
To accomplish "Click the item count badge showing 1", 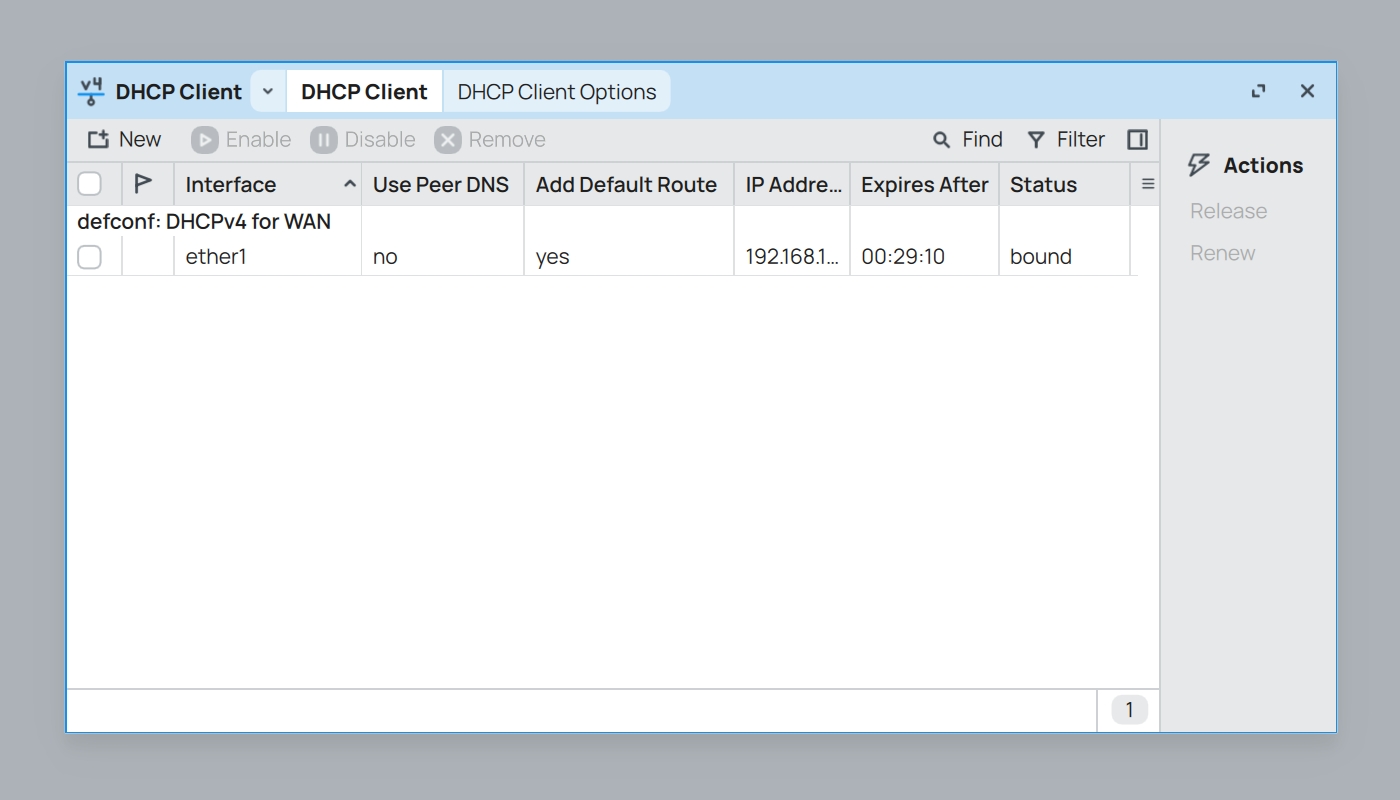I will click(1129, 710).
